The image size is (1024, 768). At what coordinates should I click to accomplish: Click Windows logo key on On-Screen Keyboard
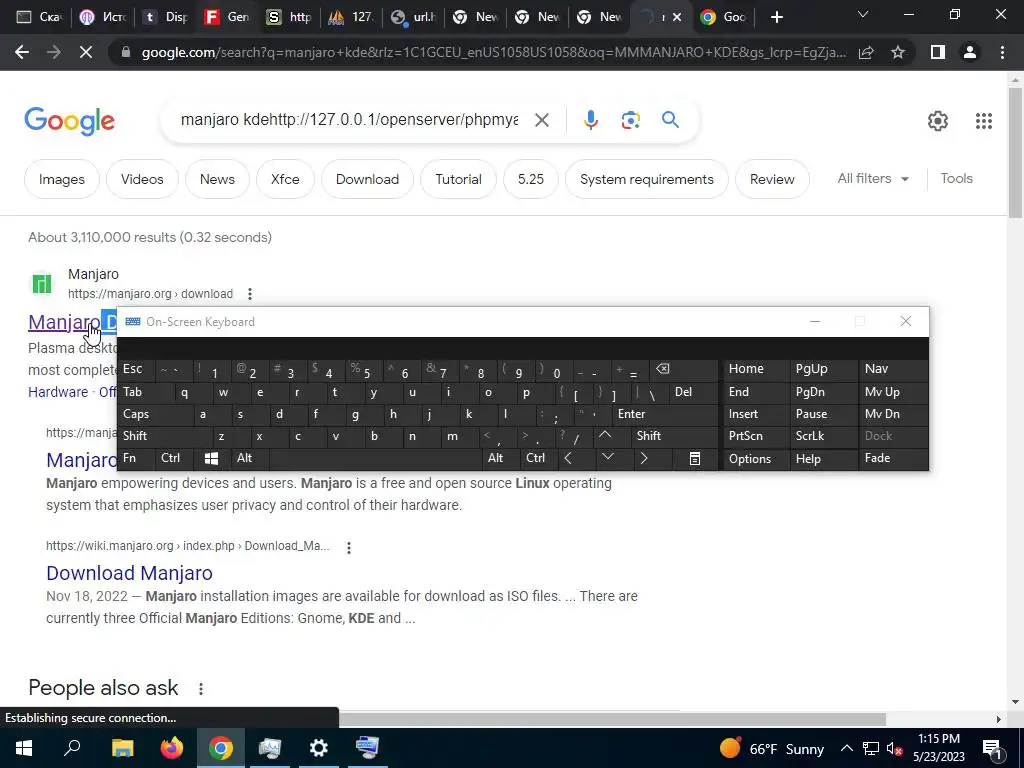(x=212, y=458)
